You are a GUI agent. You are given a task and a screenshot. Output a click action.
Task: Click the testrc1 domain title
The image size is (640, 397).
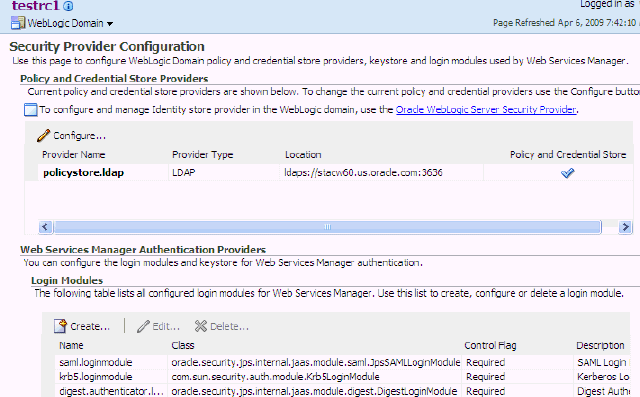tap(35, 6)
